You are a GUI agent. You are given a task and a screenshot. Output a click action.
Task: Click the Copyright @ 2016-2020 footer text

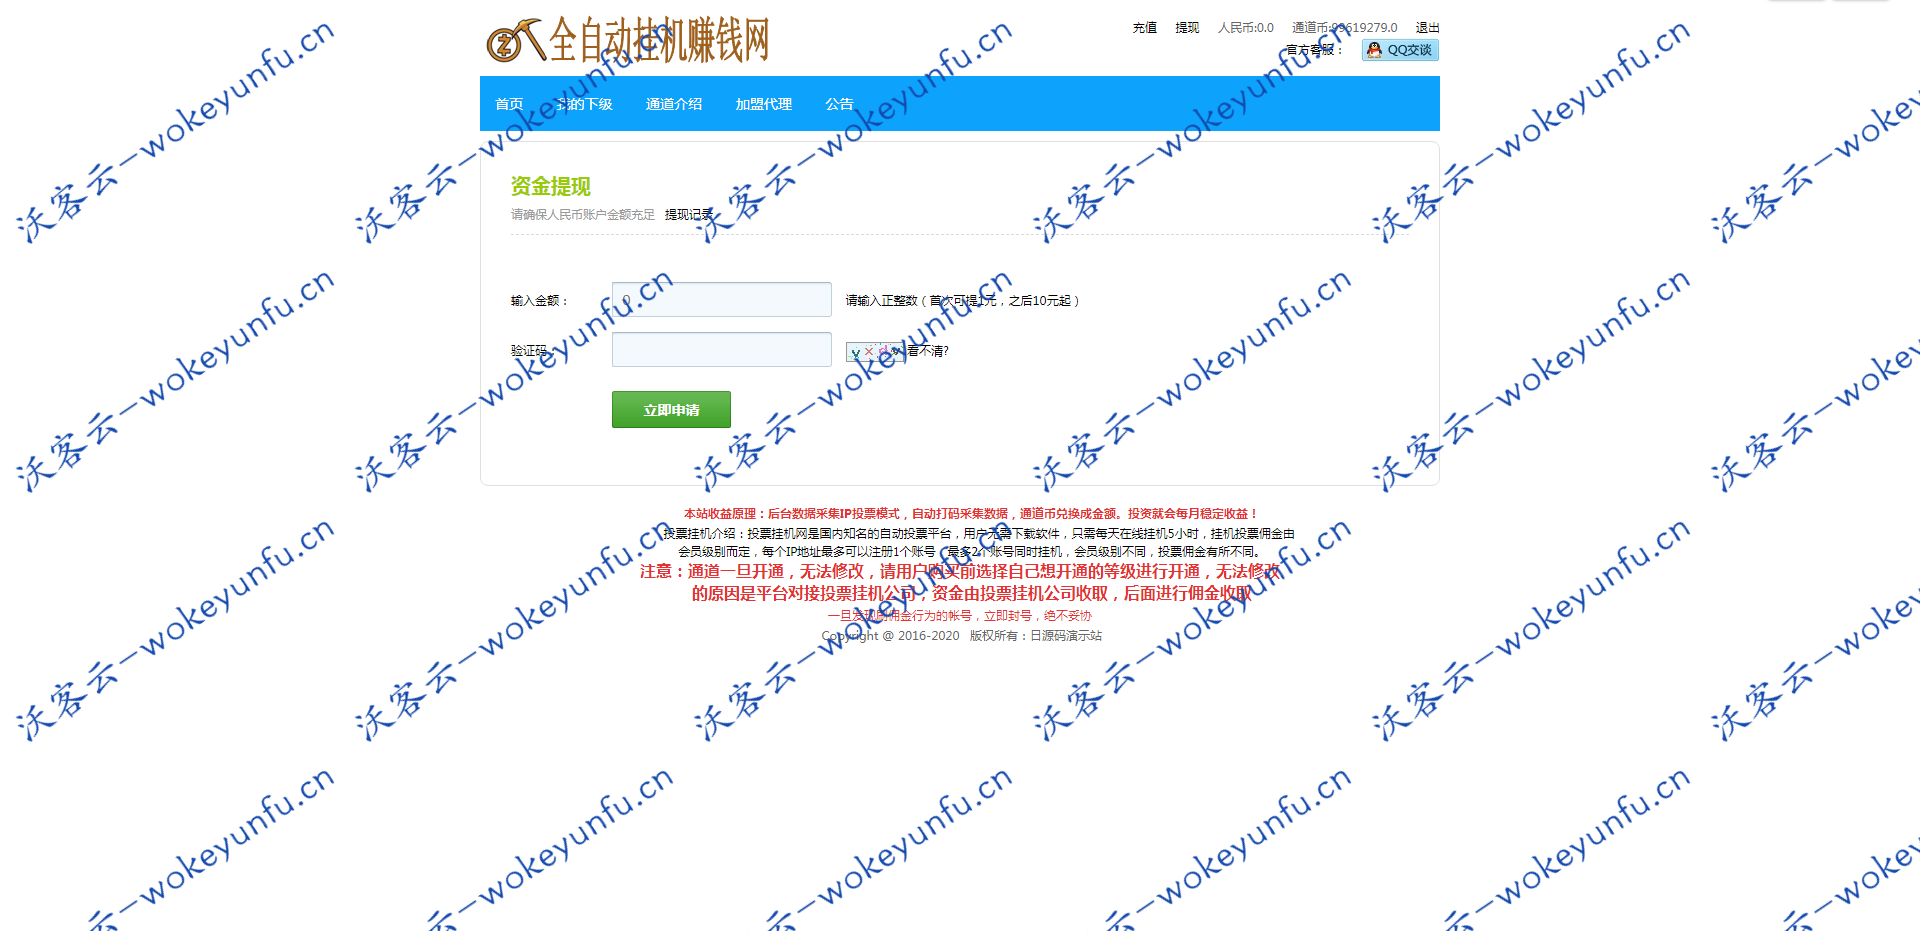[x=890, y=636]
